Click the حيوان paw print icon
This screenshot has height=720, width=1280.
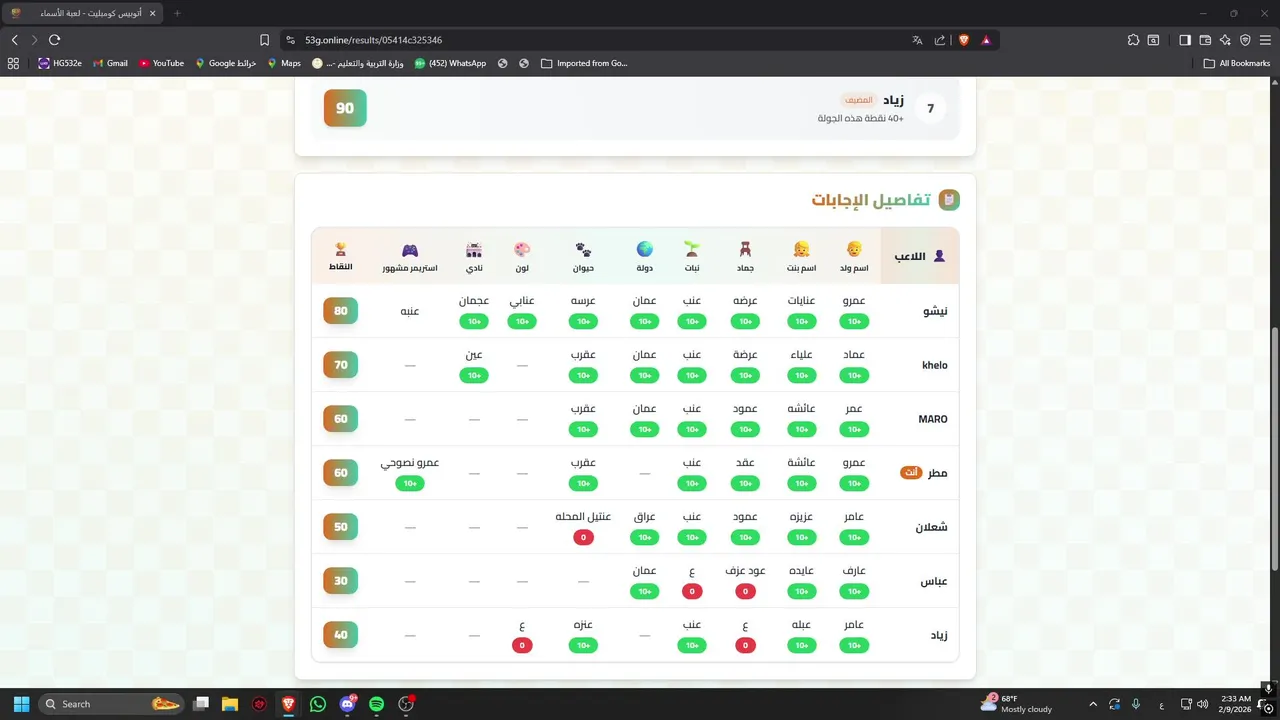click(583, 249)
